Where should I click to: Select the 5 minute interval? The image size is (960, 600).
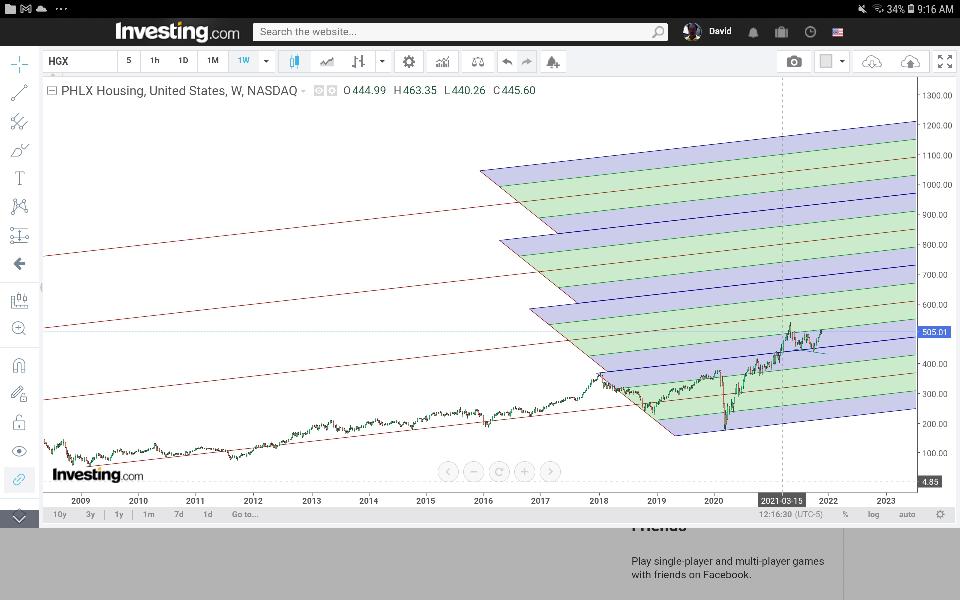[129, 61]
